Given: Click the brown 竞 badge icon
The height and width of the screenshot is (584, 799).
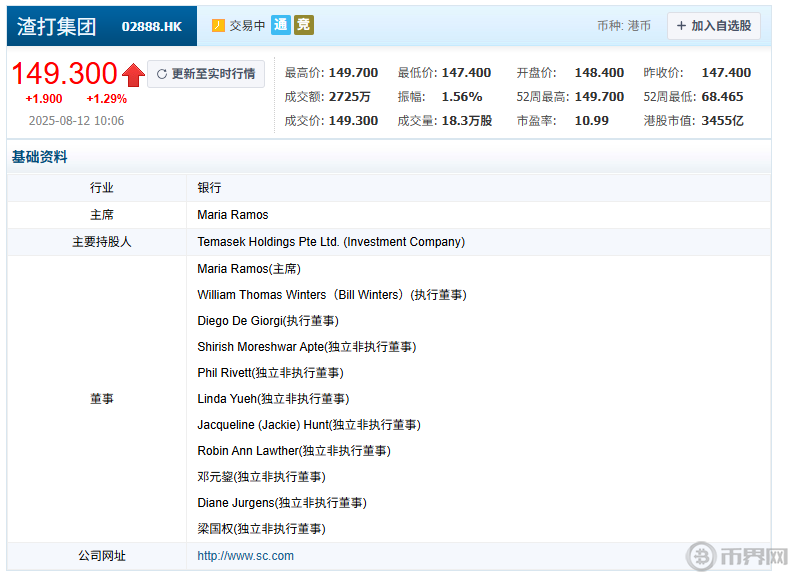Looking at the screenshot, I should point(304,25).
